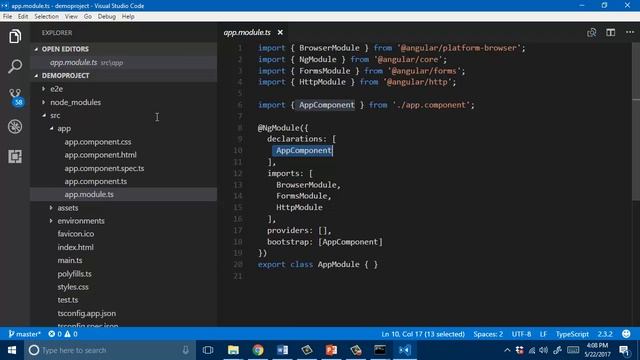Click the smiley feedback icon in status bar
Image resolution: width=640 pixels, height=360 pixels.
pos(626,334)
